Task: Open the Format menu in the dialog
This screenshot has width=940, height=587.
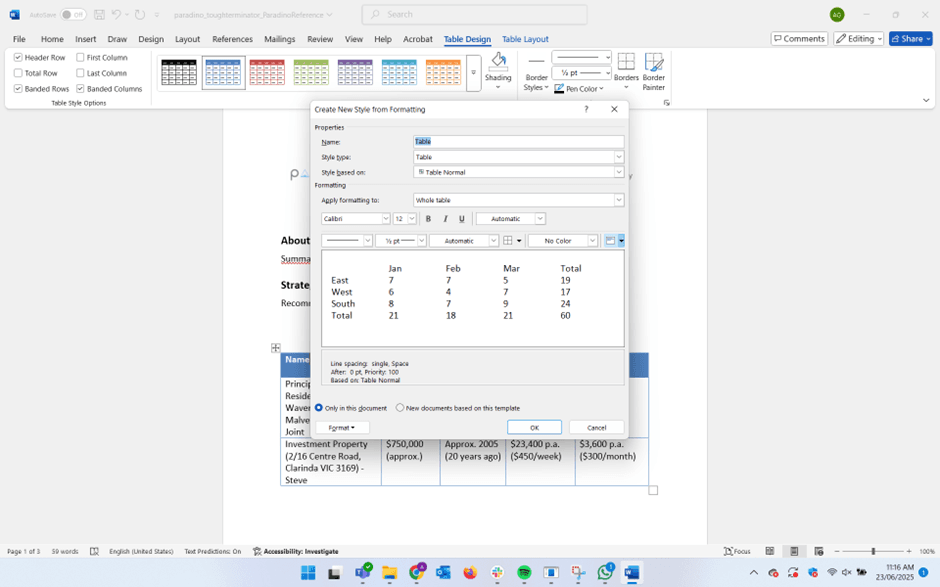Action: 343,427
